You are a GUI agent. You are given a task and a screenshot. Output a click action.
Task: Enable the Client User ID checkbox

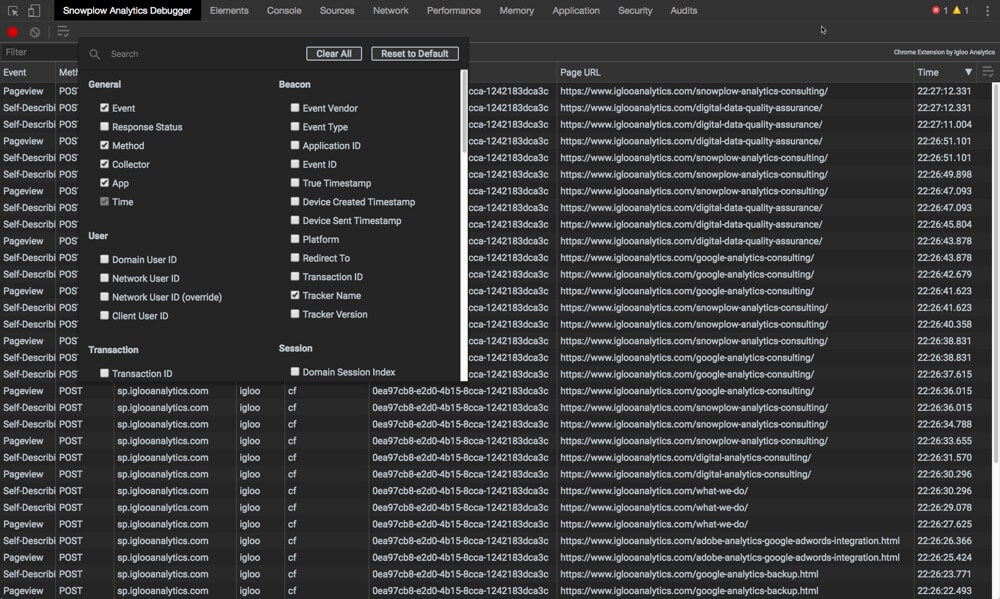105,315
